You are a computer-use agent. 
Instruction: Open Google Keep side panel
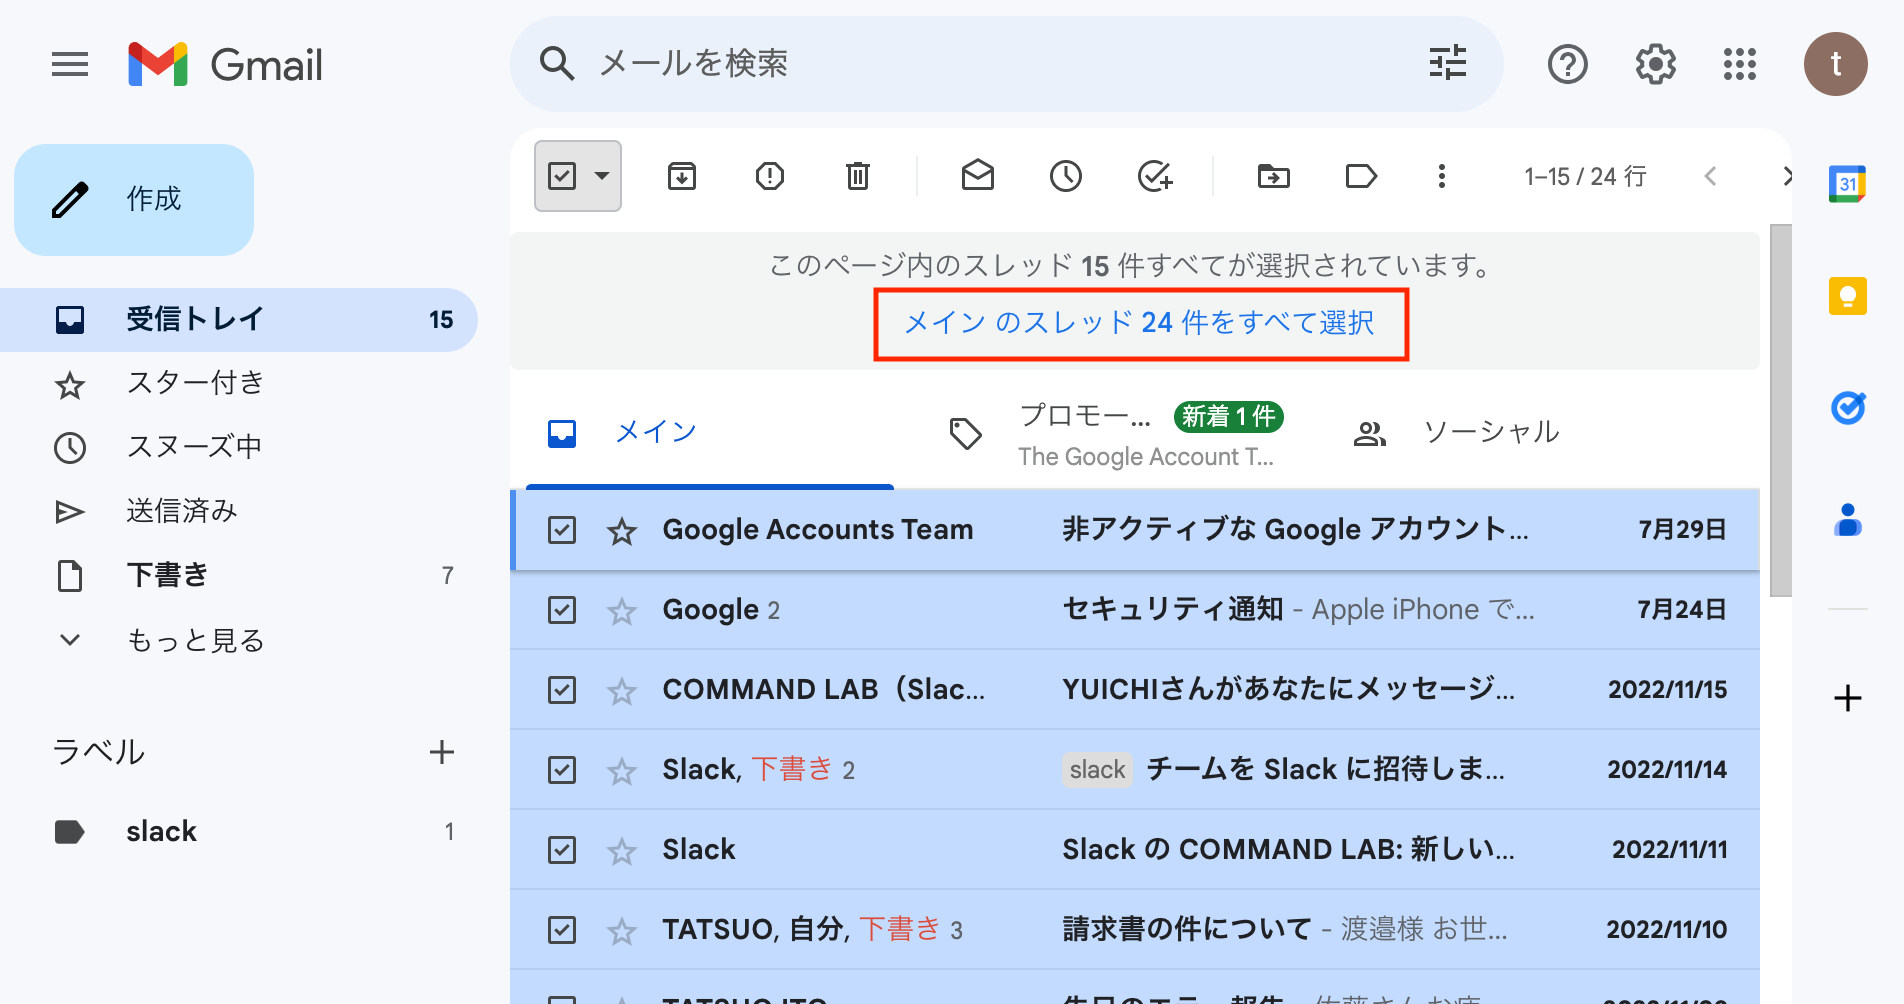tap(1848, 296)
